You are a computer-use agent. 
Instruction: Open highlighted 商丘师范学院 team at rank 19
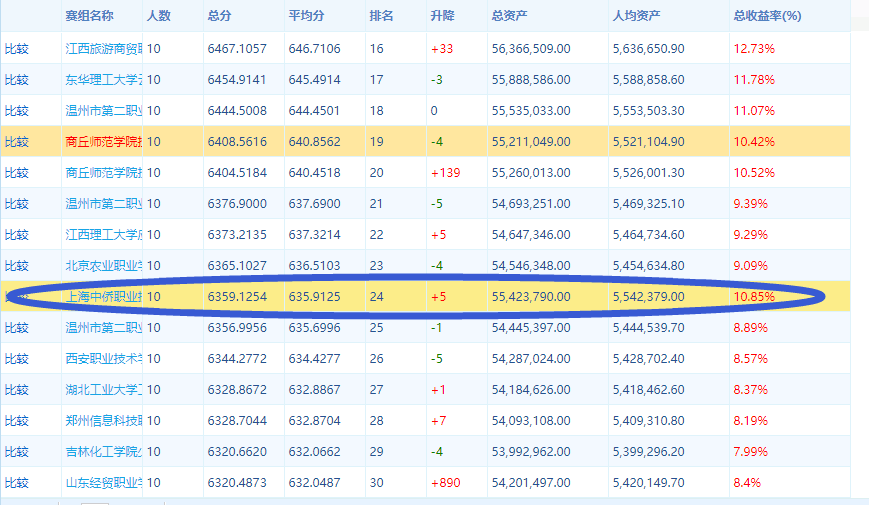(103, 141)
